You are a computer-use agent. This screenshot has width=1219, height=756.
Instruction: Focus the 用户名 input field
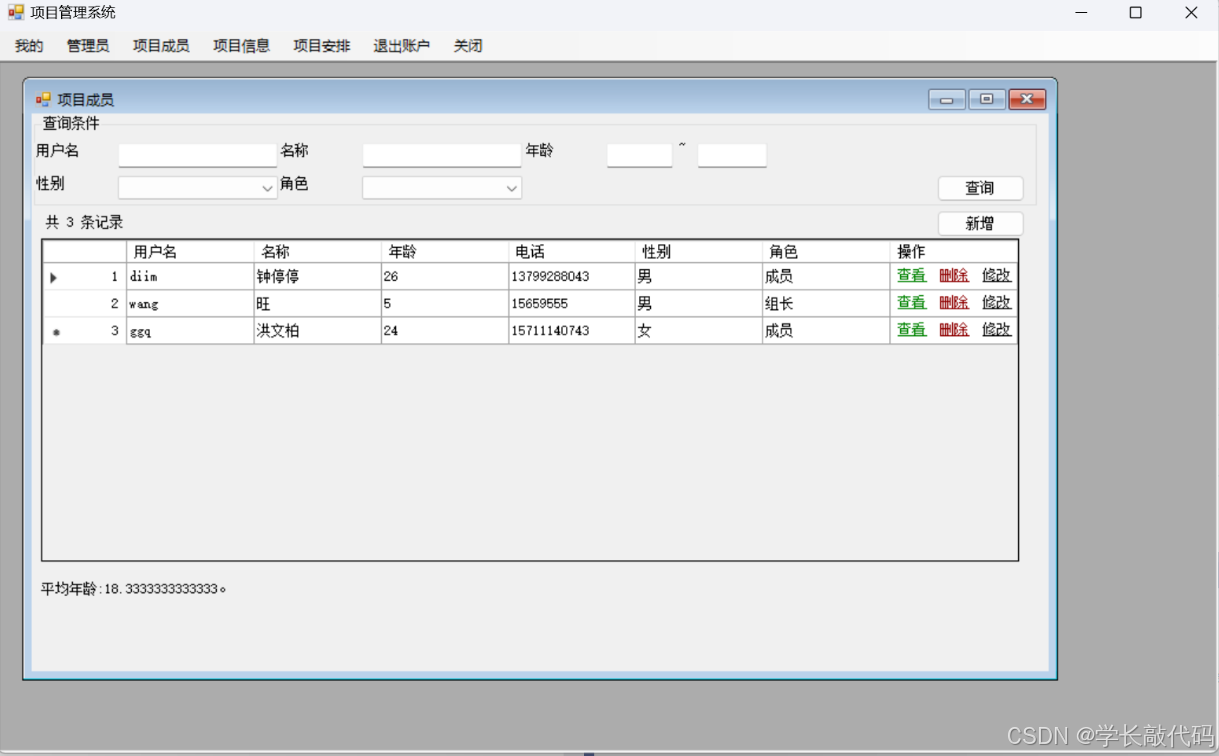pyautogui.click(x=197, y=155)
